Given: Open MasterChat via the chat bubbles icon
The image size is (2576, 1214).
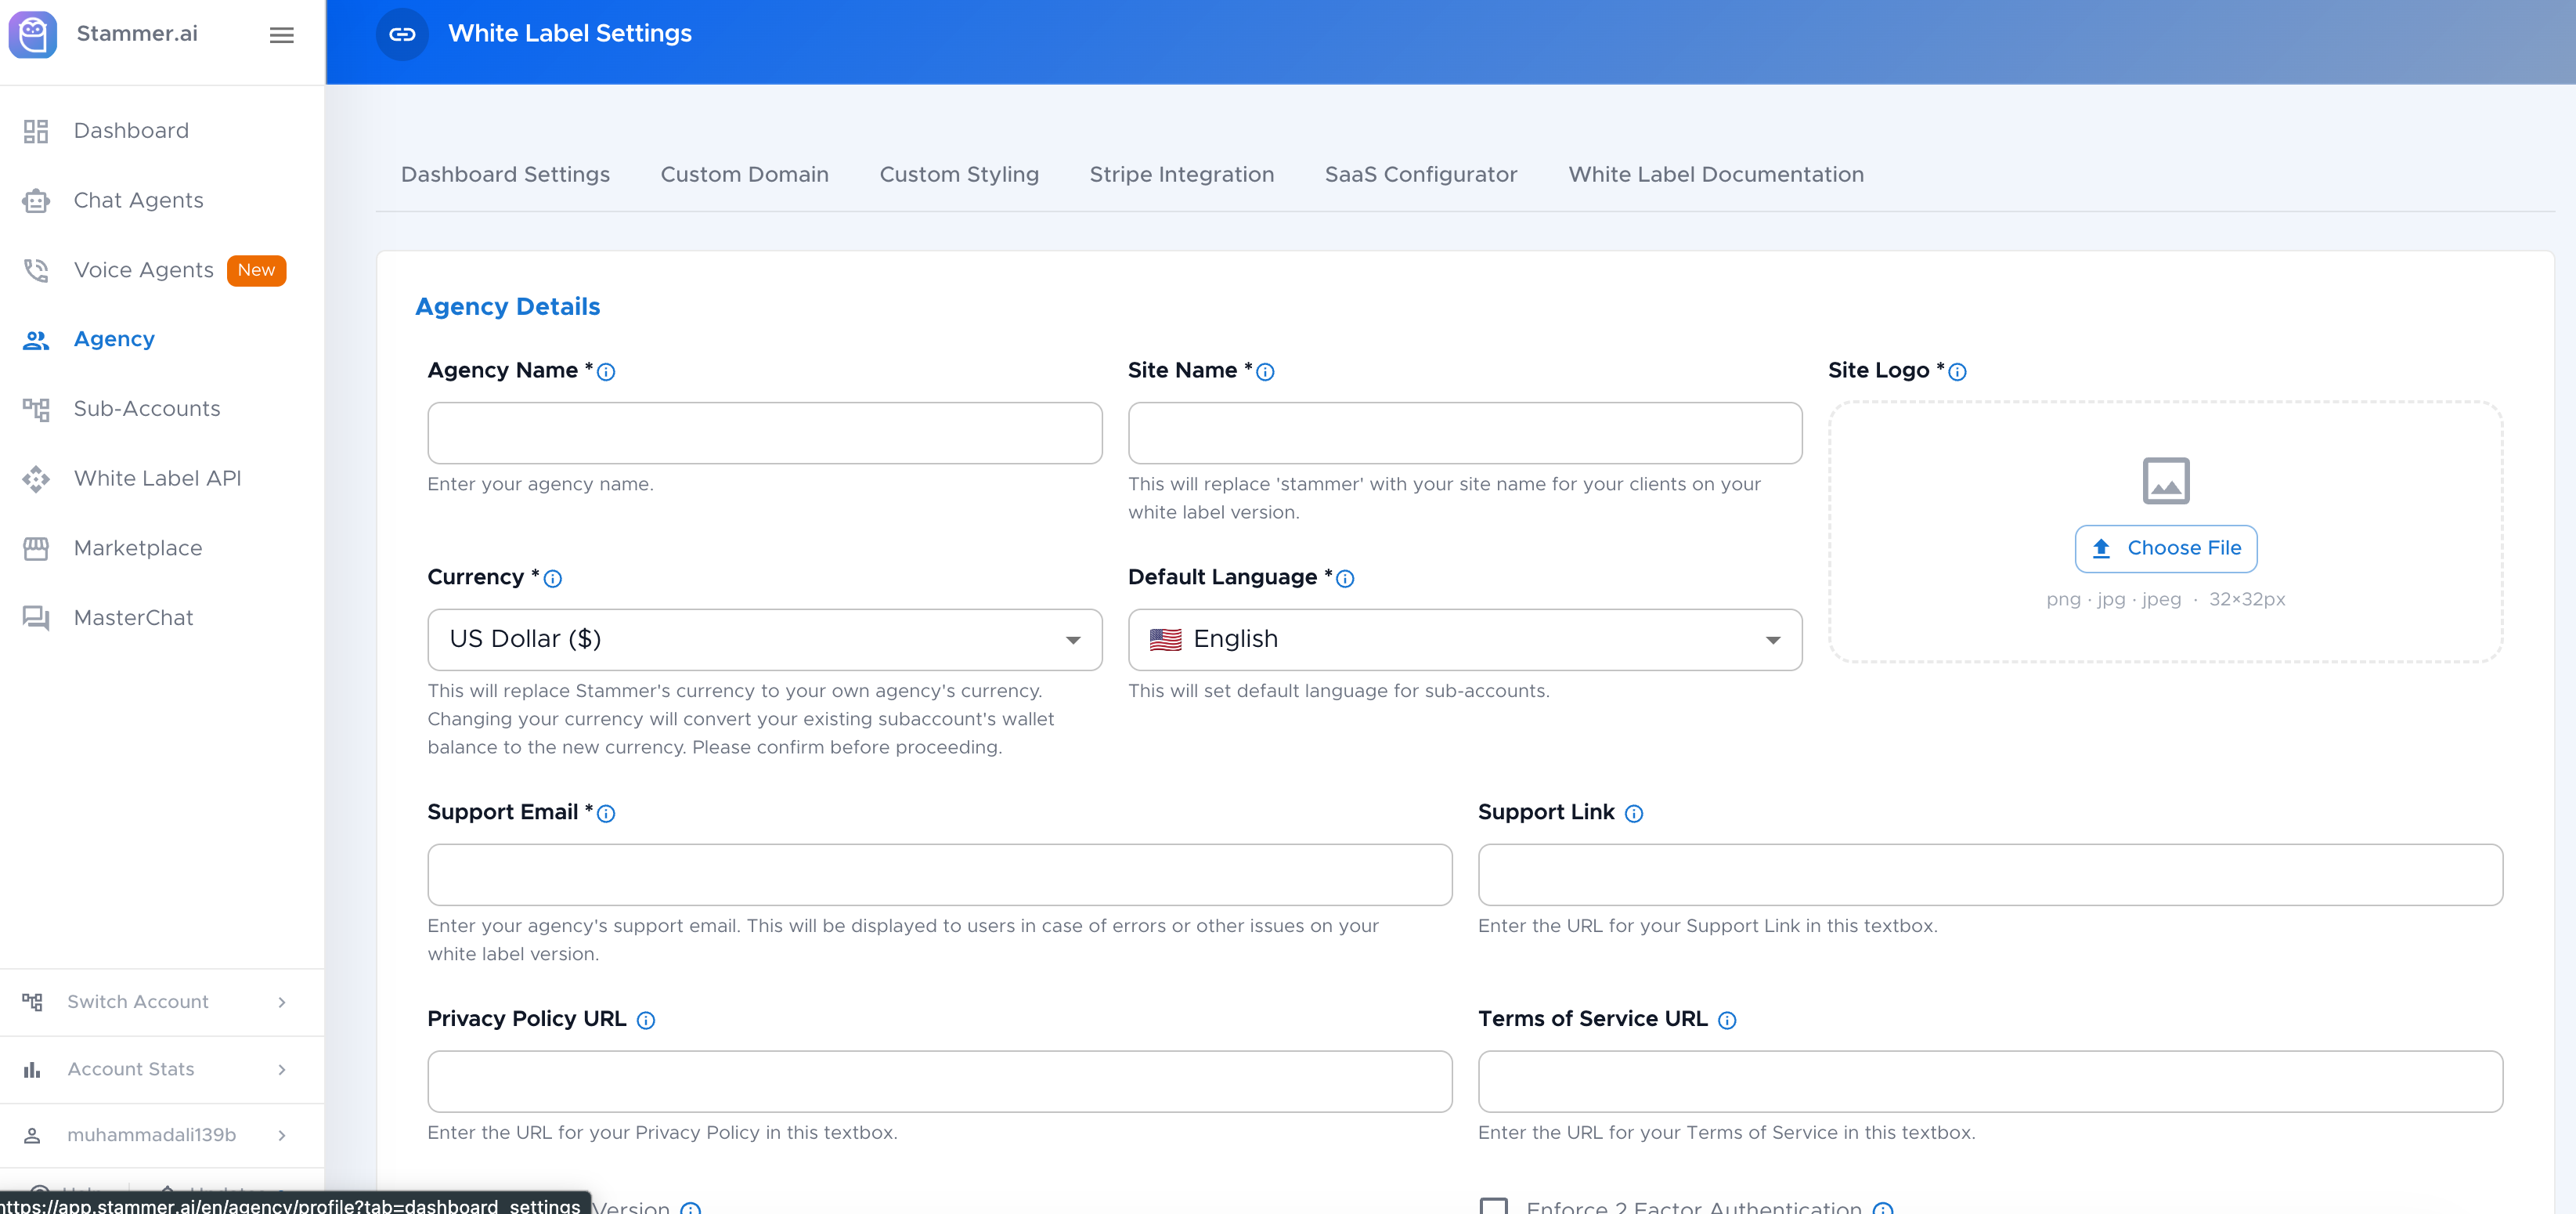Looking at the screenshot, I should click(36, 618).
